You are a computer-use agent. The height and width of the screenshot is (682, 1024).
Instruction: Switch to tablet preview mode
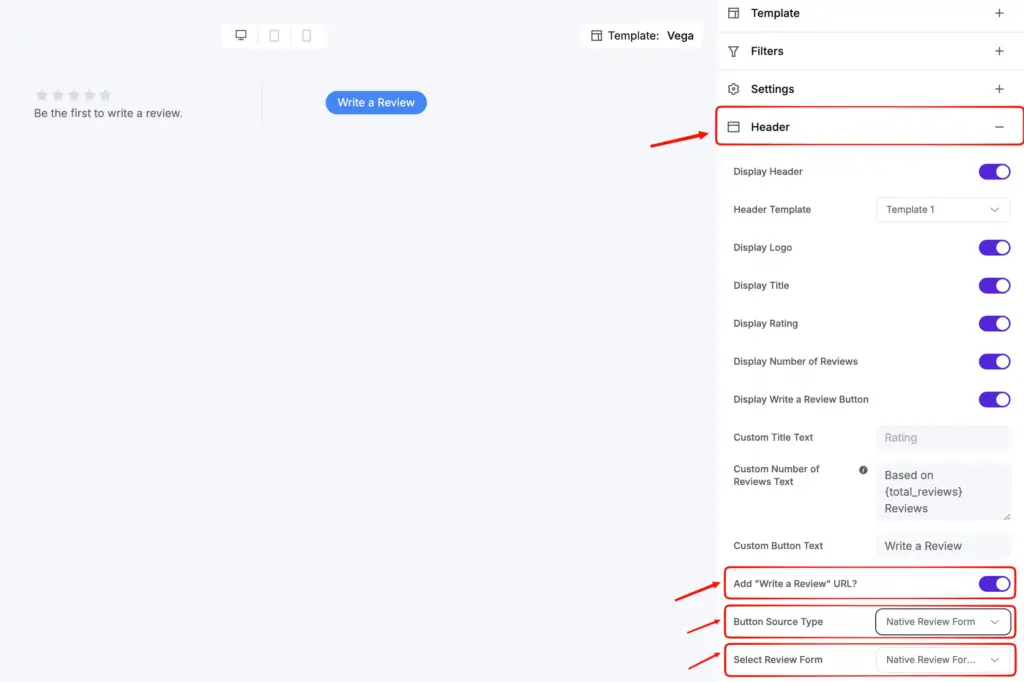pos(274,34)
